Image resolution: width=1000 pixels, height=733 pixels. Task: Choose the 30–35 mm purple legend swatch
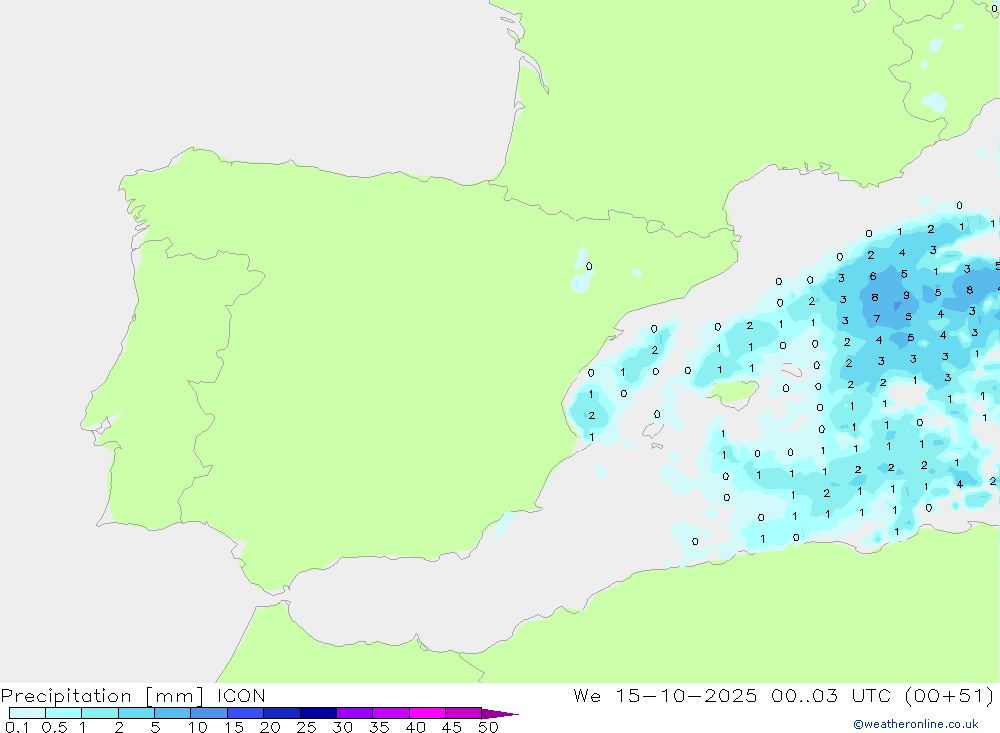click(354, 713)
